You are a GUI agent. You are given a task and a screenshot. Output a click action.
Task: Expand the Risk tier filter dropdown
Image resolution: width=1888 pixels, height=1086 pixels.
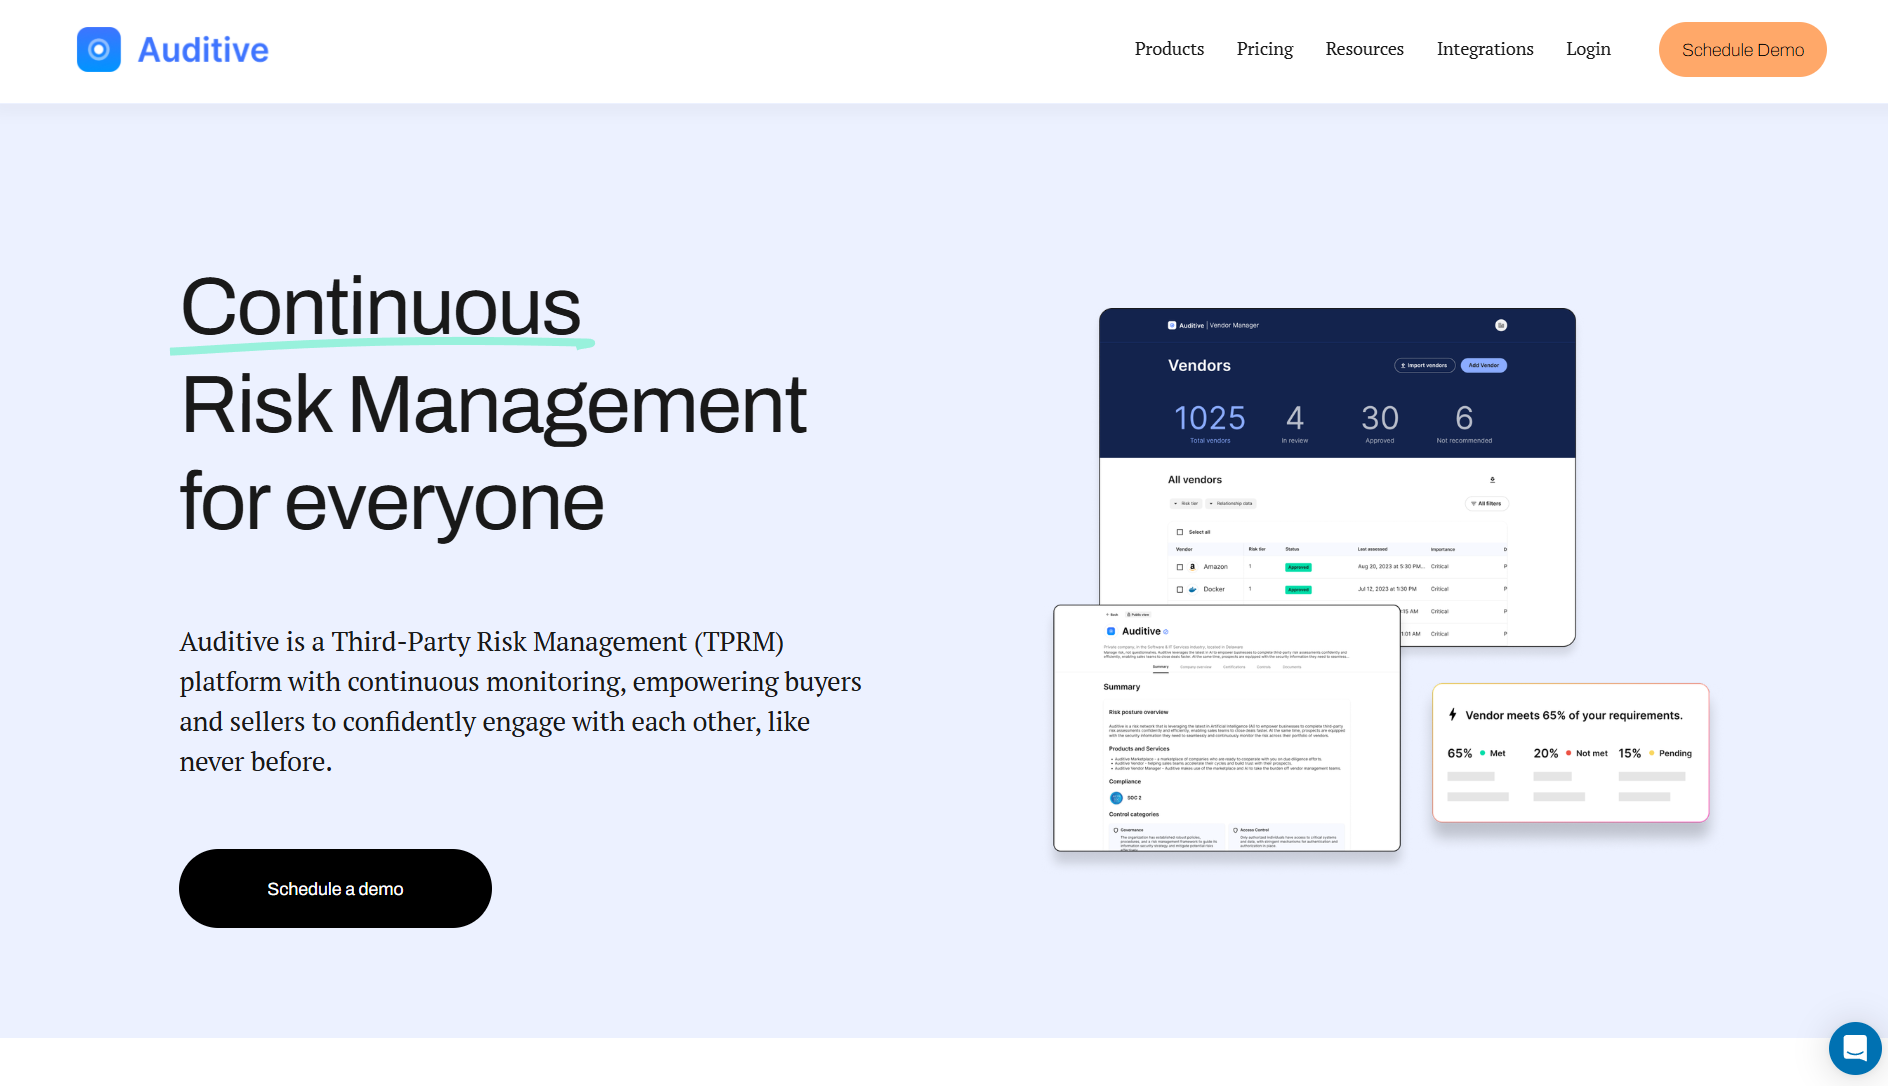(x=1188, y=504)
